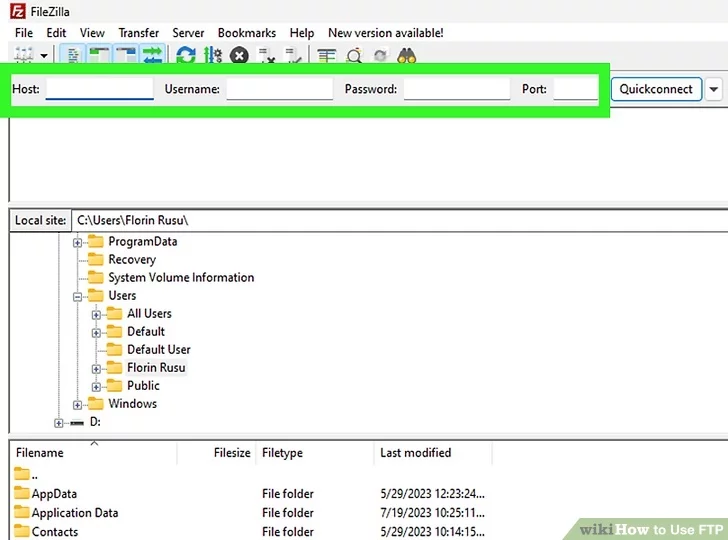Toggle remote directory tree display
Image resolution: width=728 pixels, height=540 pixels.
click(126, 55)
